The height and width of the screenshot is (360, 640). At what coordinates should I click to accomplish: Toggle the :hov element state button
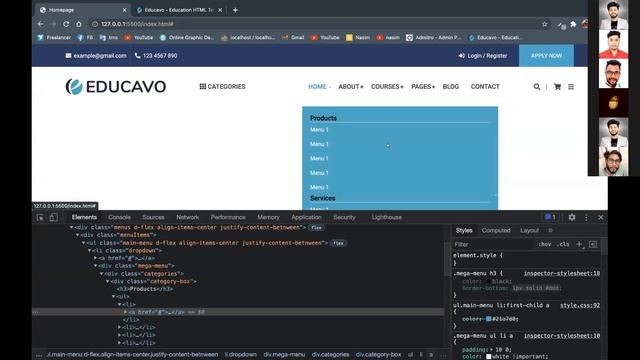click(x=544, y=244)
